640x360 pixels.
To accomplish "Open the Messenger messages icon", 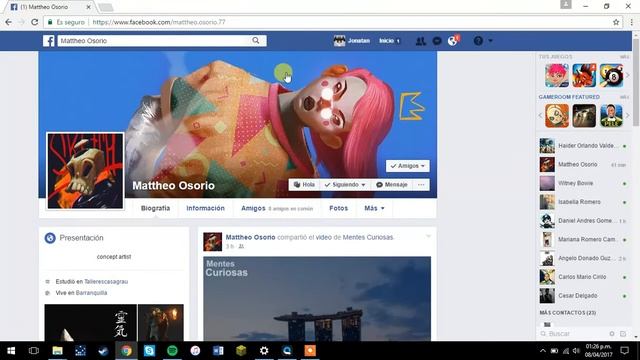I will tap(437, 41).
